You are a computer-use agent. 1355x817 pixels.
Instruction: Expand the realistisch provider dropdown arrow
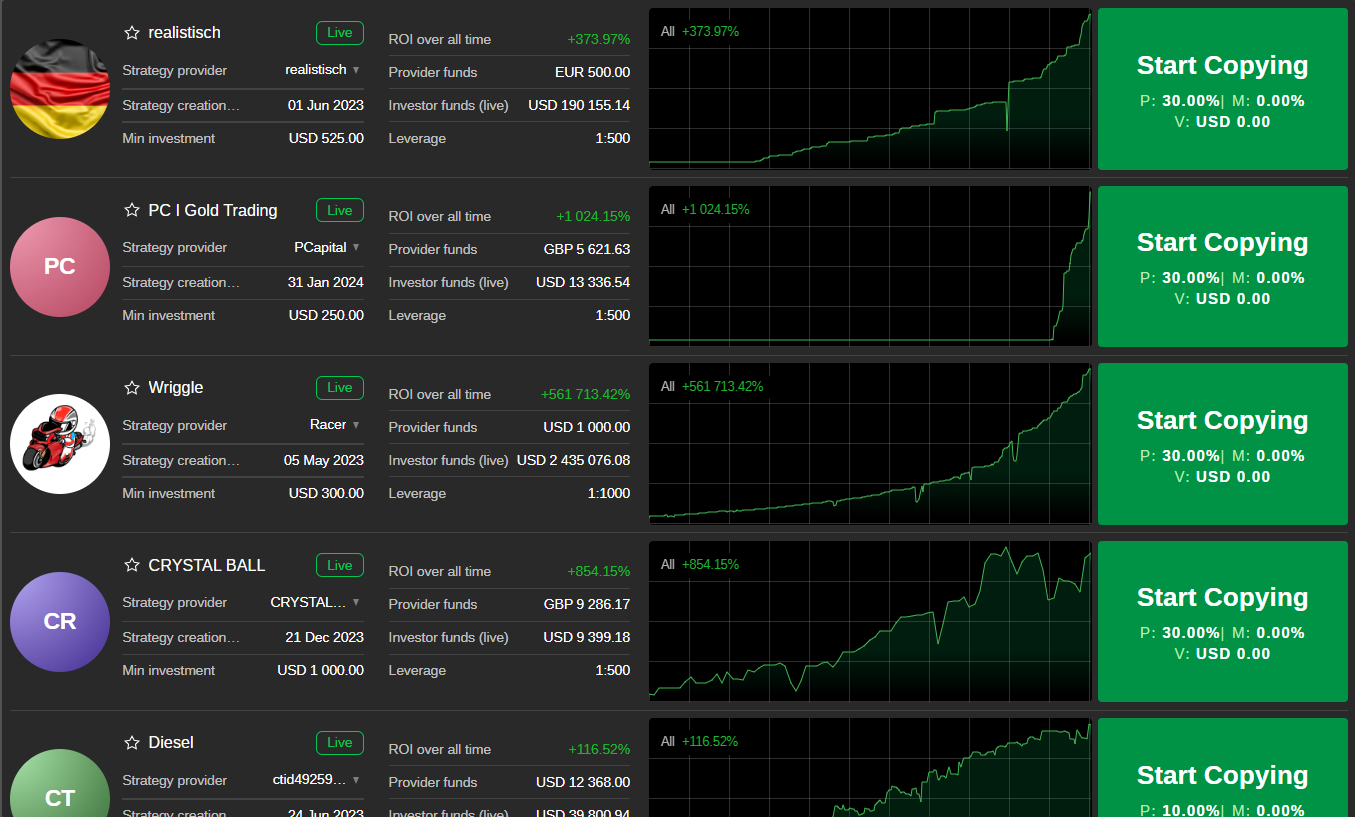click(x=356, y=70)
